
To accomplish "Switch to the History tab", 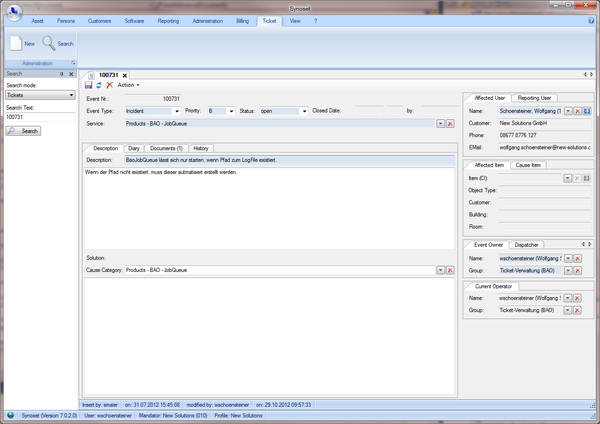I will (201, 148).
